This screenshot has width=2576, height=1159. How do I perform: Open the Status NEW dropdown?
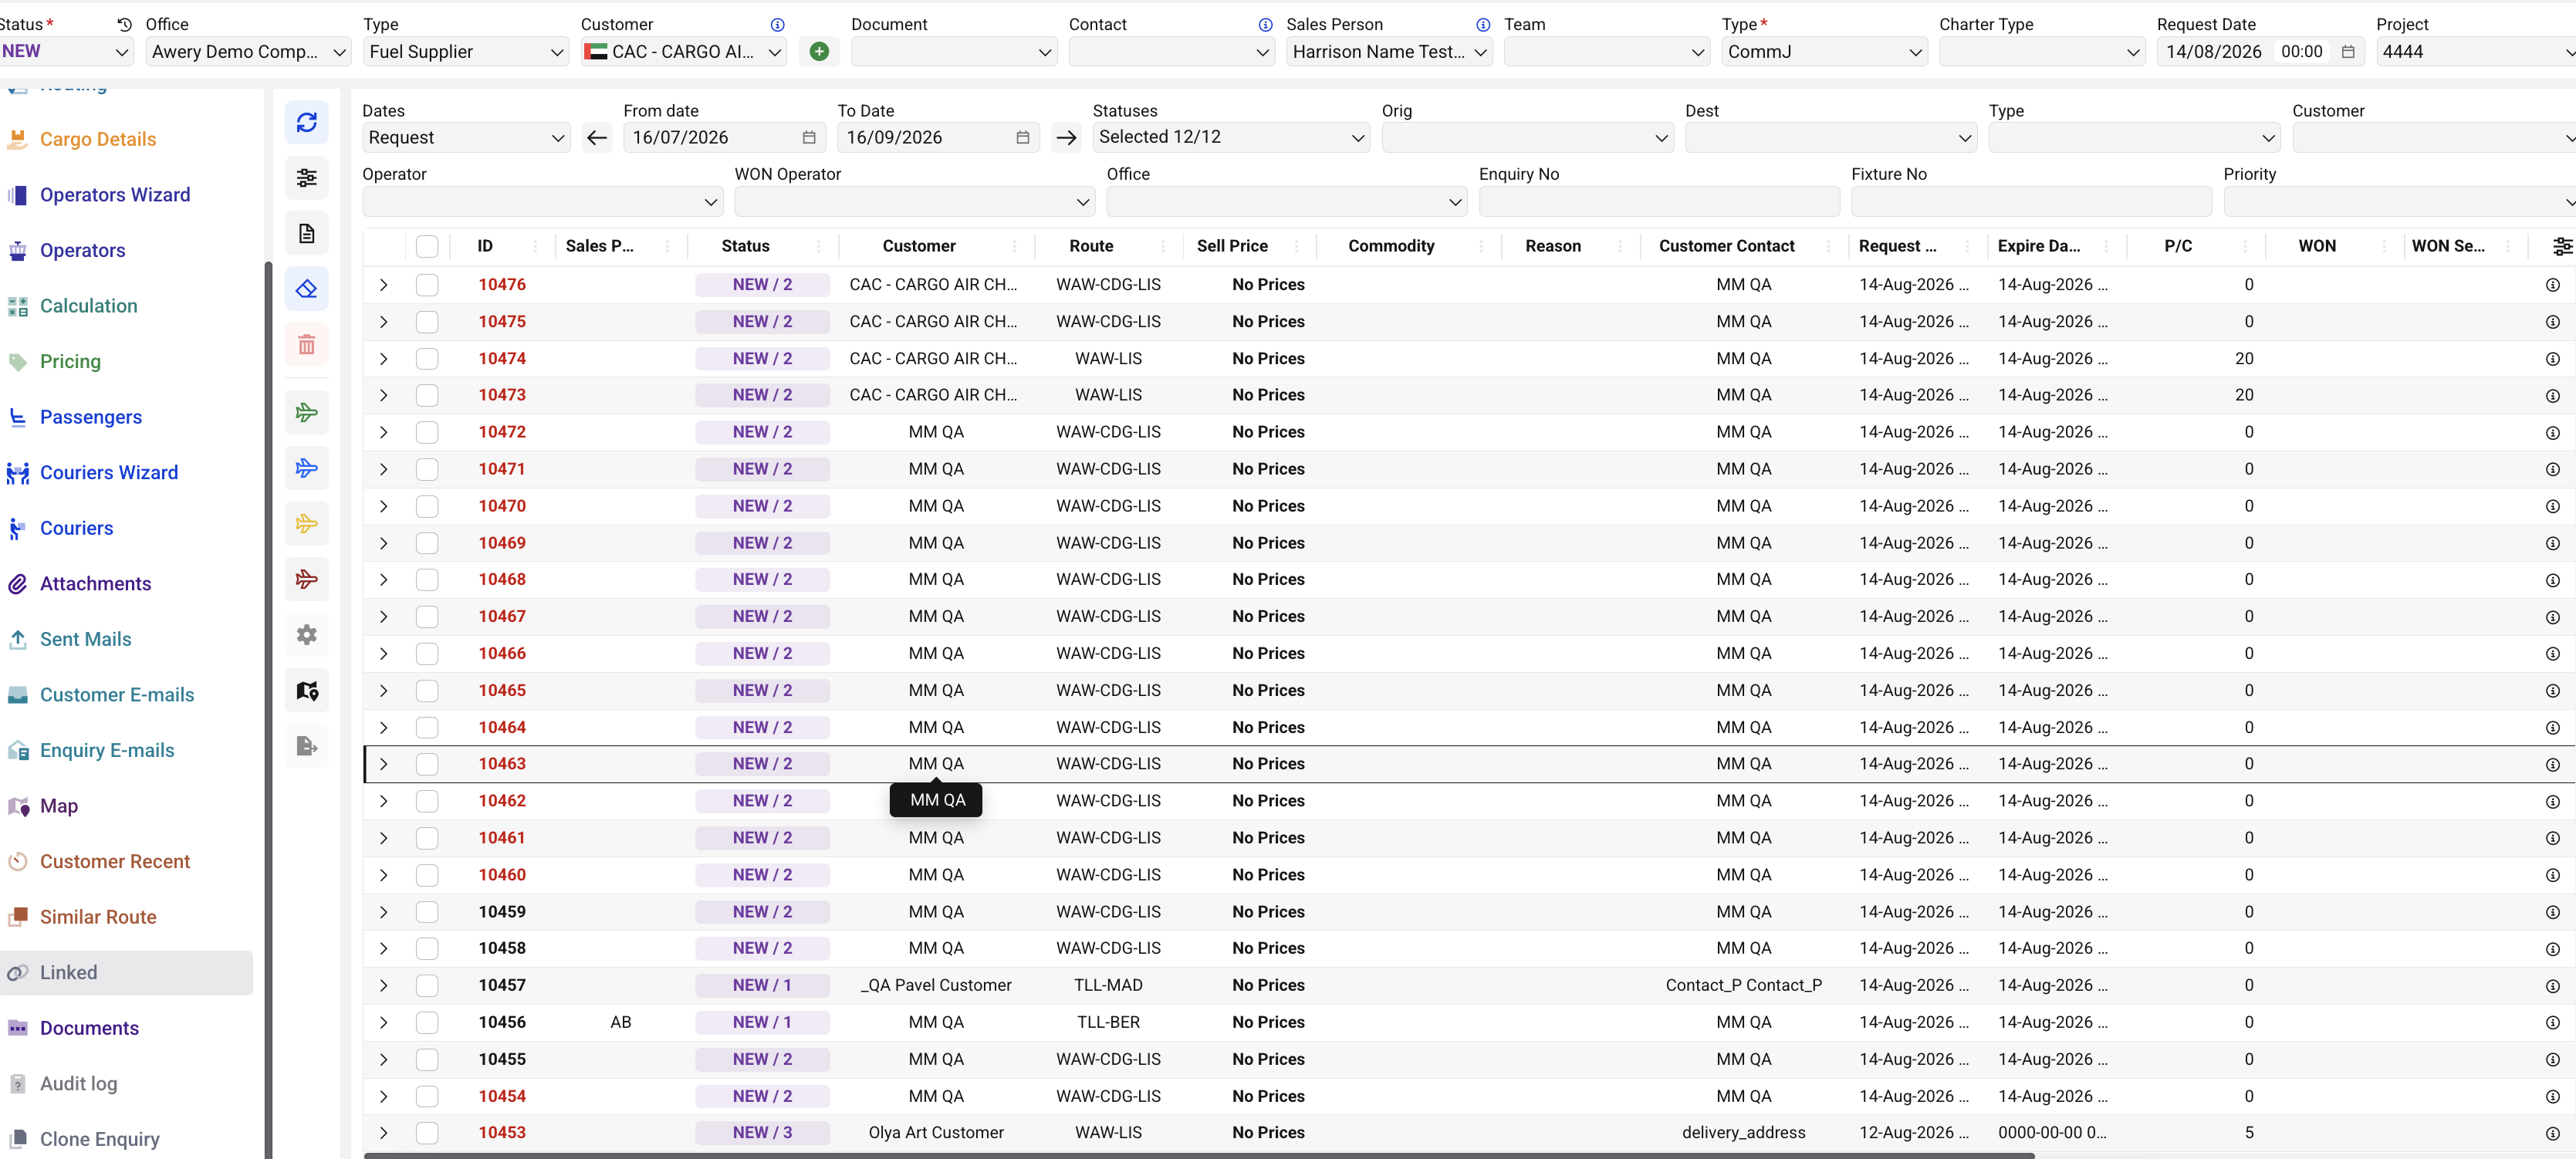65,52
